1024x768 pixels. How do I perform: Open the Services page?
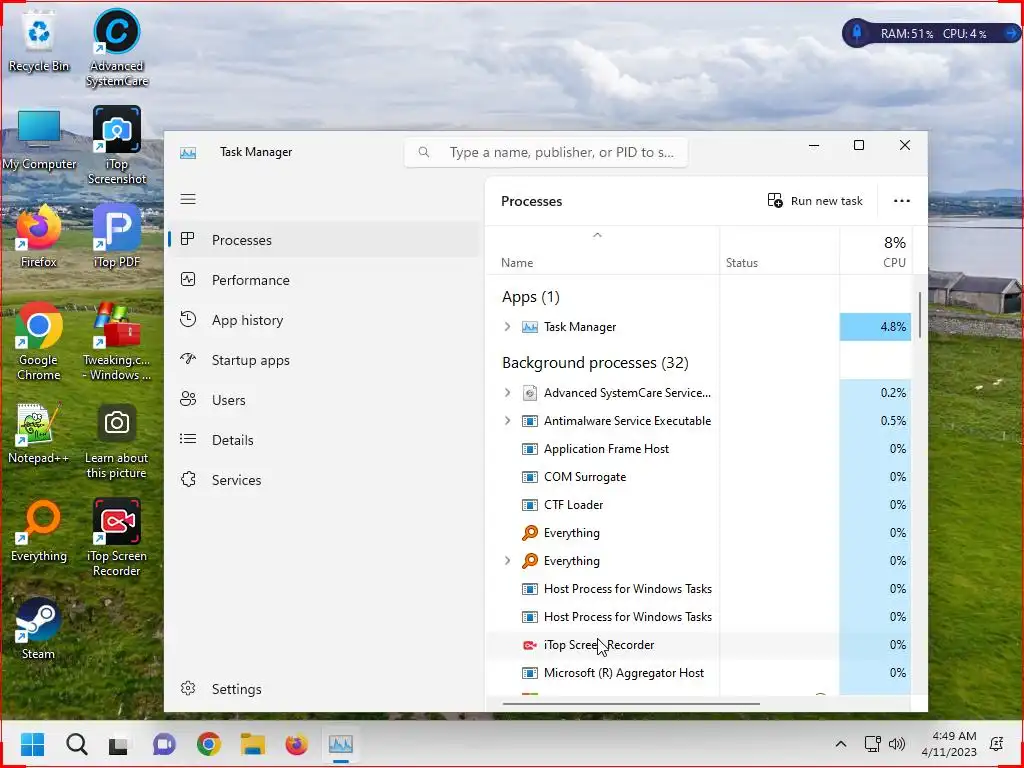[x=324, y=480]
